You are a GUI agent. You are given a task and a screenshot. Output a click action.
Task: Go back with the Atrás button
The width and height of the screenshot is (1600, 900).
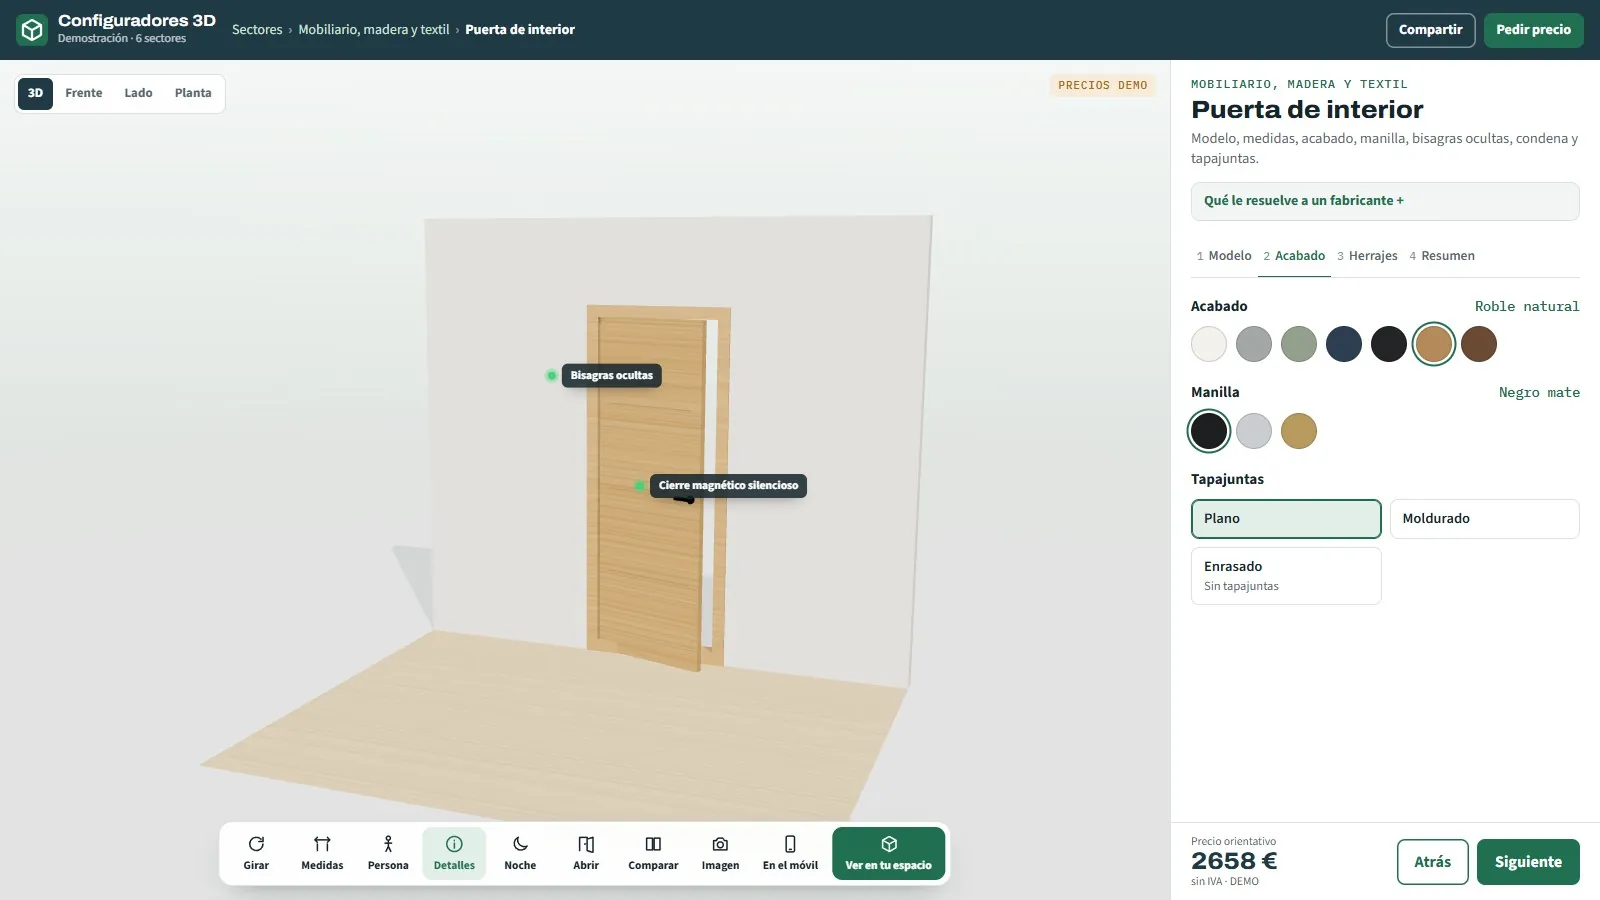pyautogui.click(x=1432, y=862)
